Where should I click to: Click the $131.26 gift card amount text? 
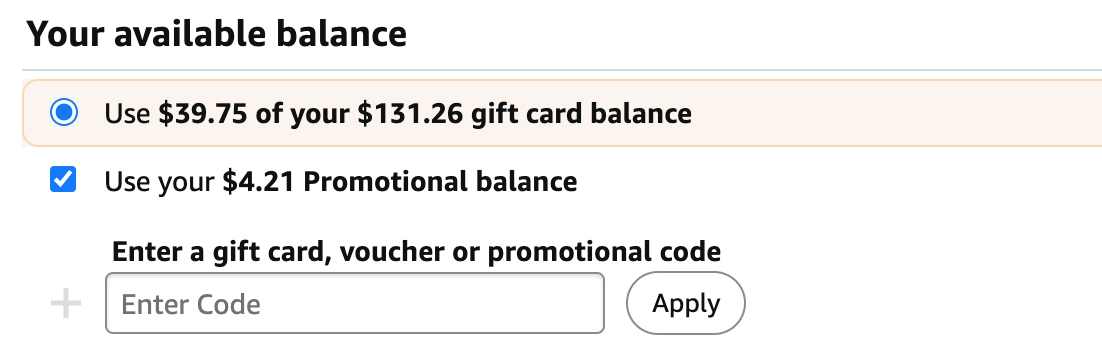click(410, 113)
